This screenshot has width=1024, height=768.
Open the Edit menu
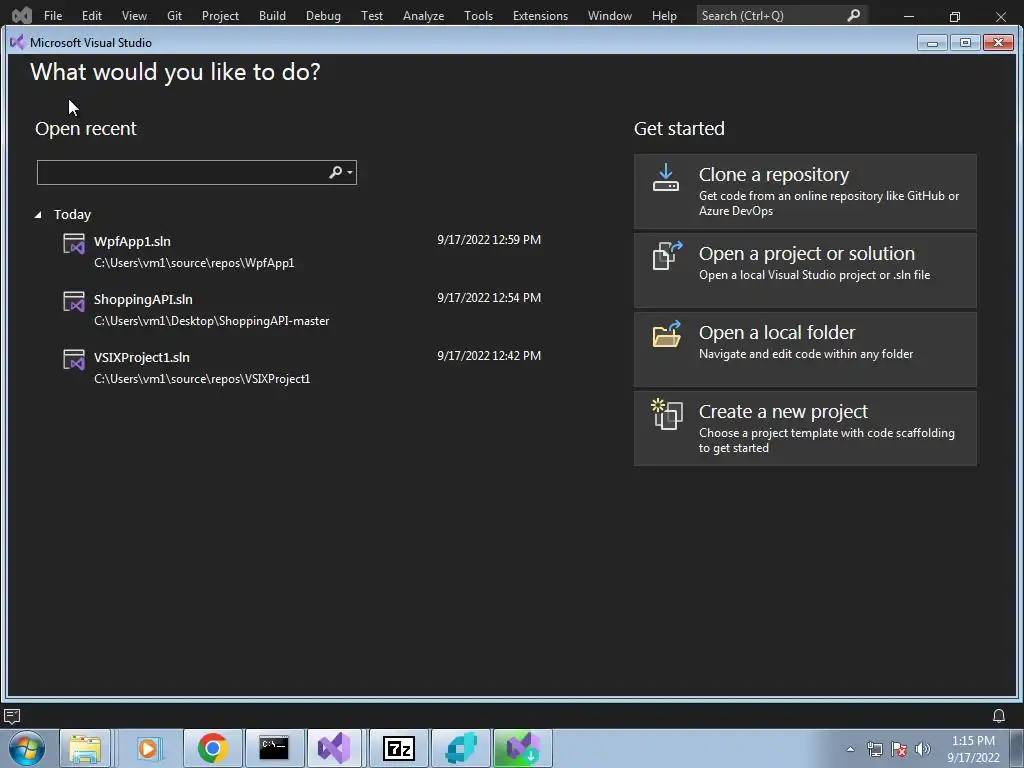pos(91,15)
